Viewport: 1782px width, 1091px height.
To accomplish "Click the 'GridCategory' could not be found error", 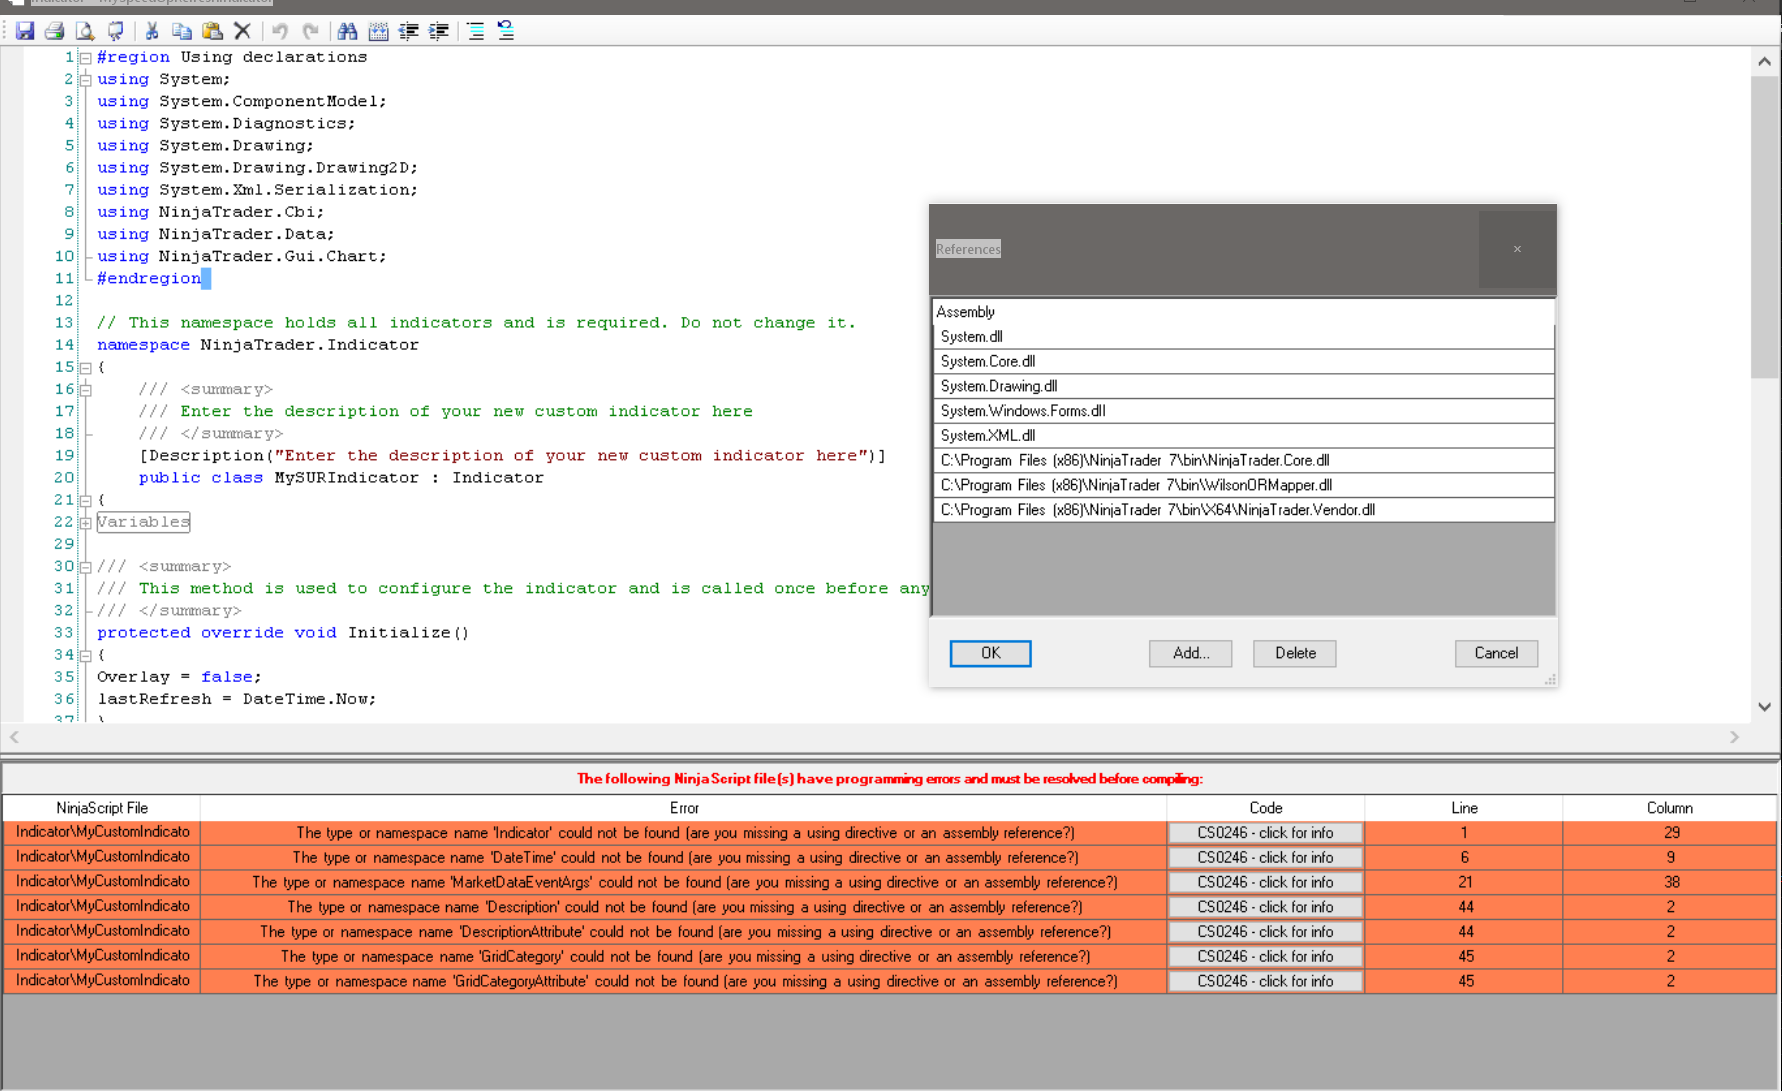I will (x=684, y=957).
